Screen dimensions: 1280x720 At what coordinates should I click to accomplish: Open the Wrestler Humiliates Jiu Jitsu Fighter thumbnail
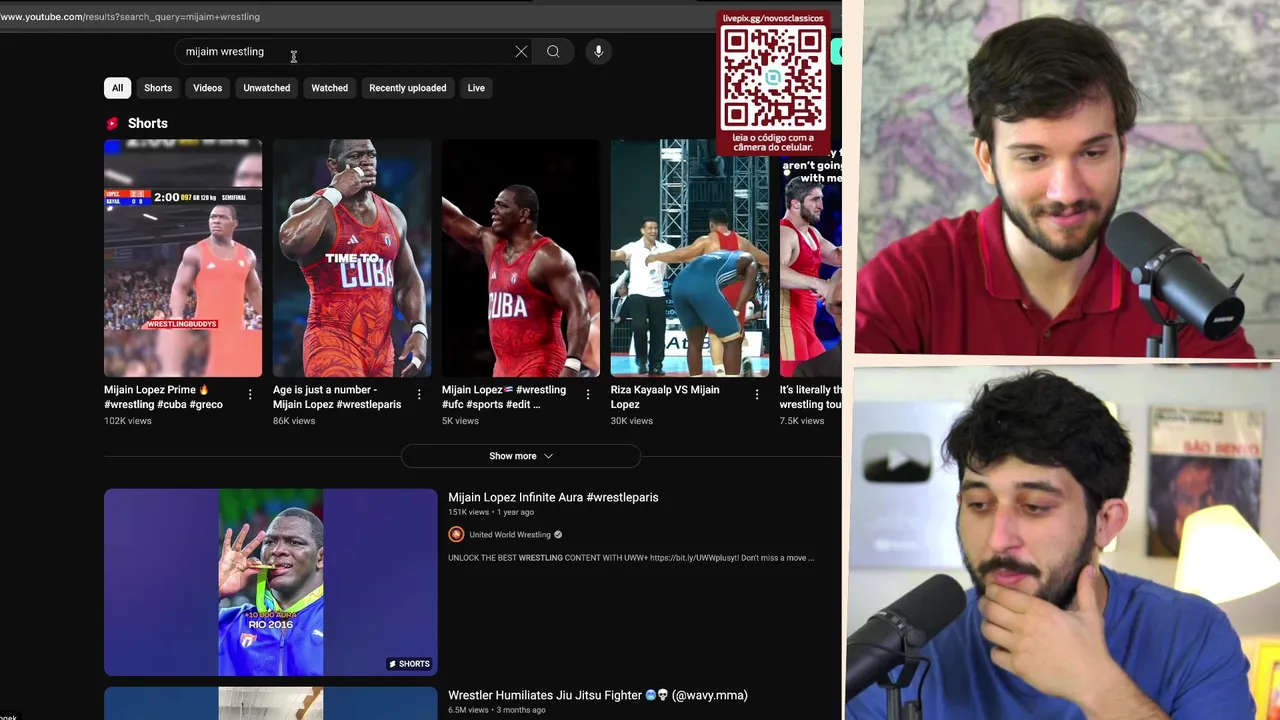[270, 703]
